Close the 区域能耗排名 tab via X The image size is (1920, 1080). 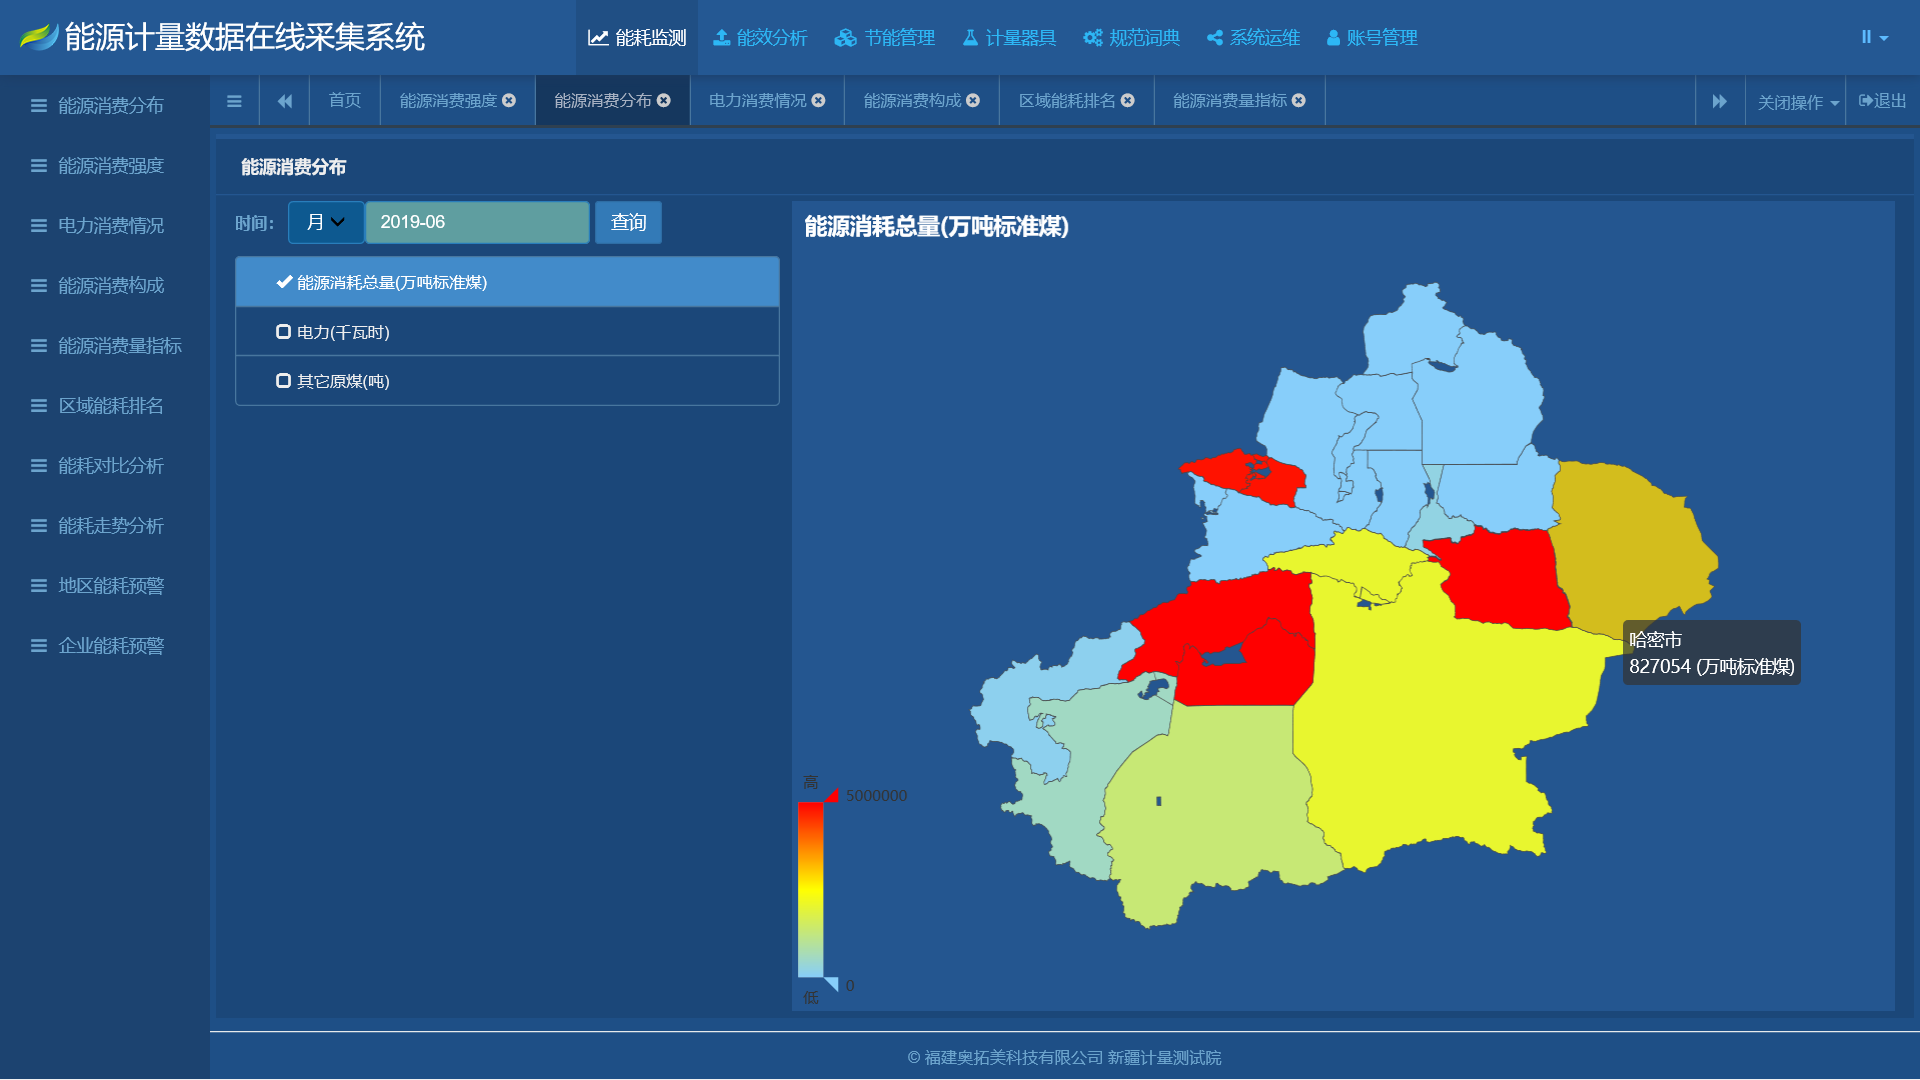(x=1128, y=100)
